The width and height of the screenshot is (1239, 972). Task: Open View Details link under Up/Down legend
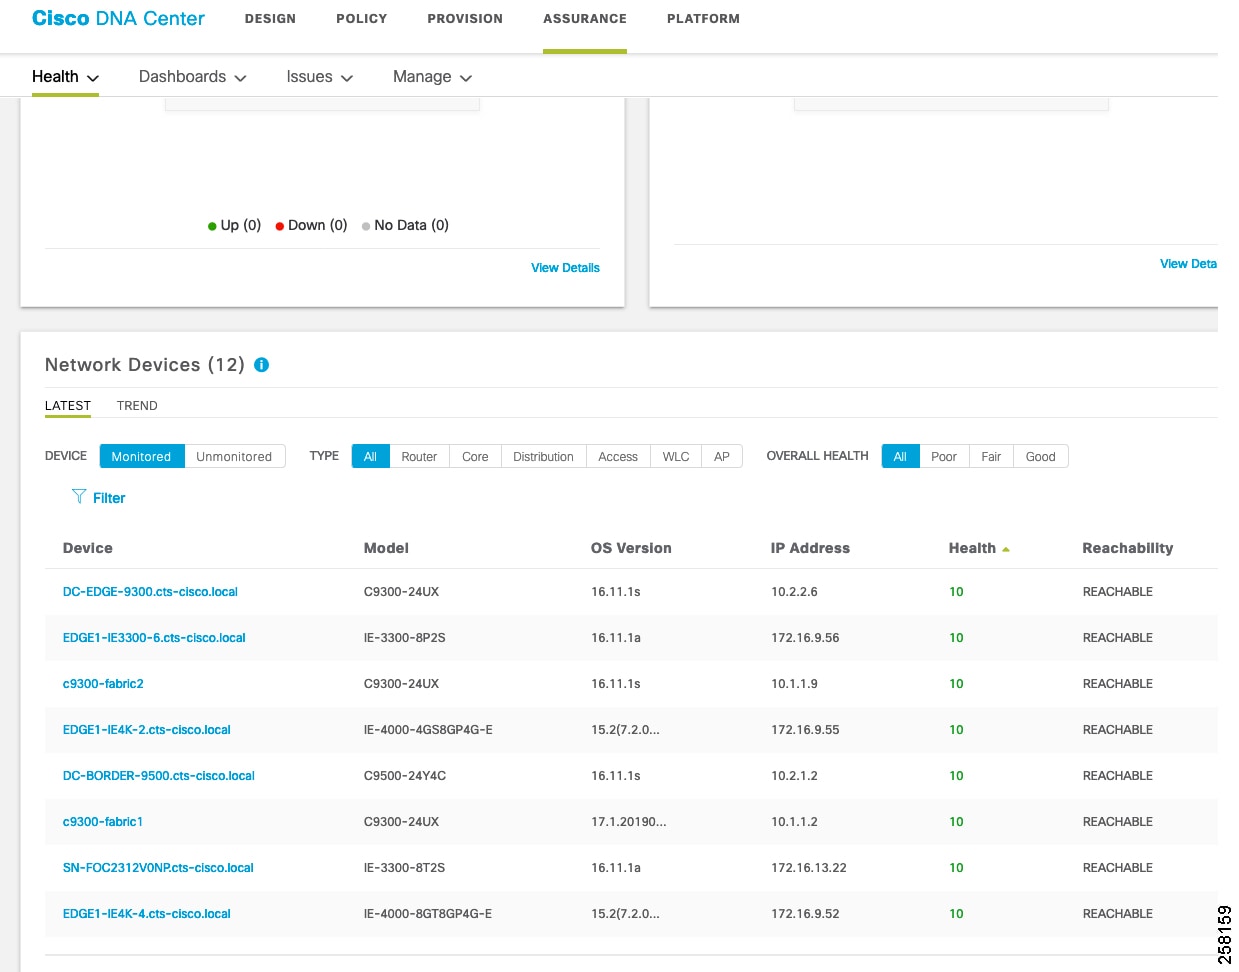[x=565, y=268]
